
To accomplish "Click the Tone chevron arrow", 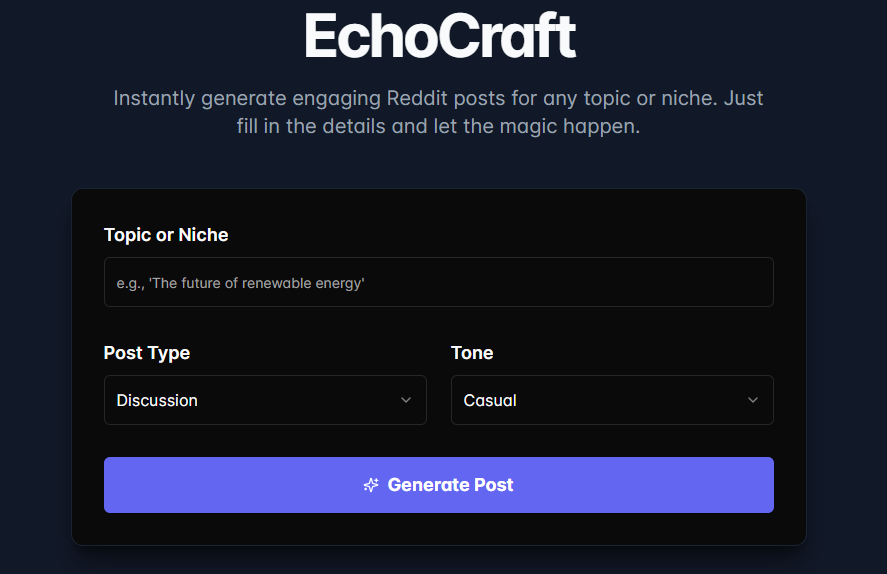I will (753, 400).
